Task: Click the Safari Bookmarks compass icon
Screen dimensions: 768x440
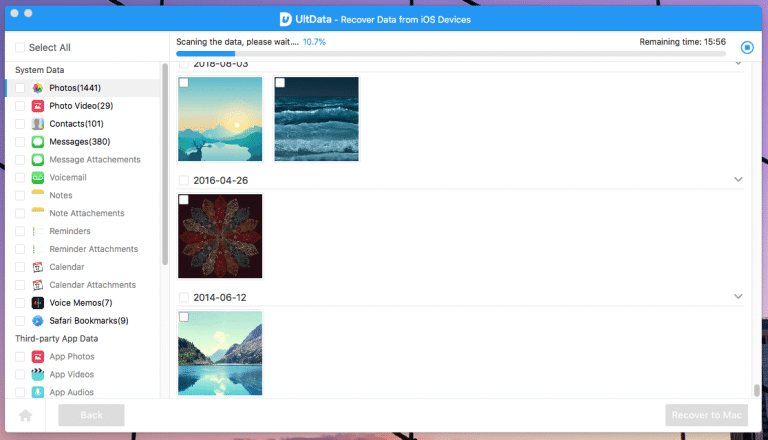Action: 37,321
